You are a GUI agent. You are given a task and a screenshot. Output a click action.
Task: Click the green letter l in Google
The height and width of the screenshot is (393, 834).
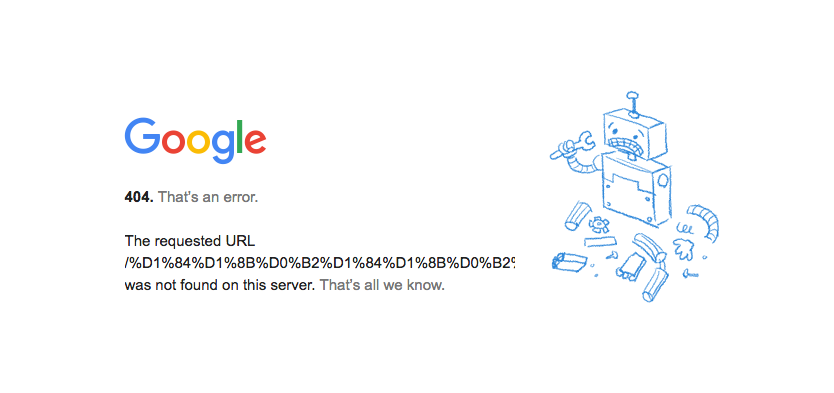pyautogui.click(x=239, y=137)
